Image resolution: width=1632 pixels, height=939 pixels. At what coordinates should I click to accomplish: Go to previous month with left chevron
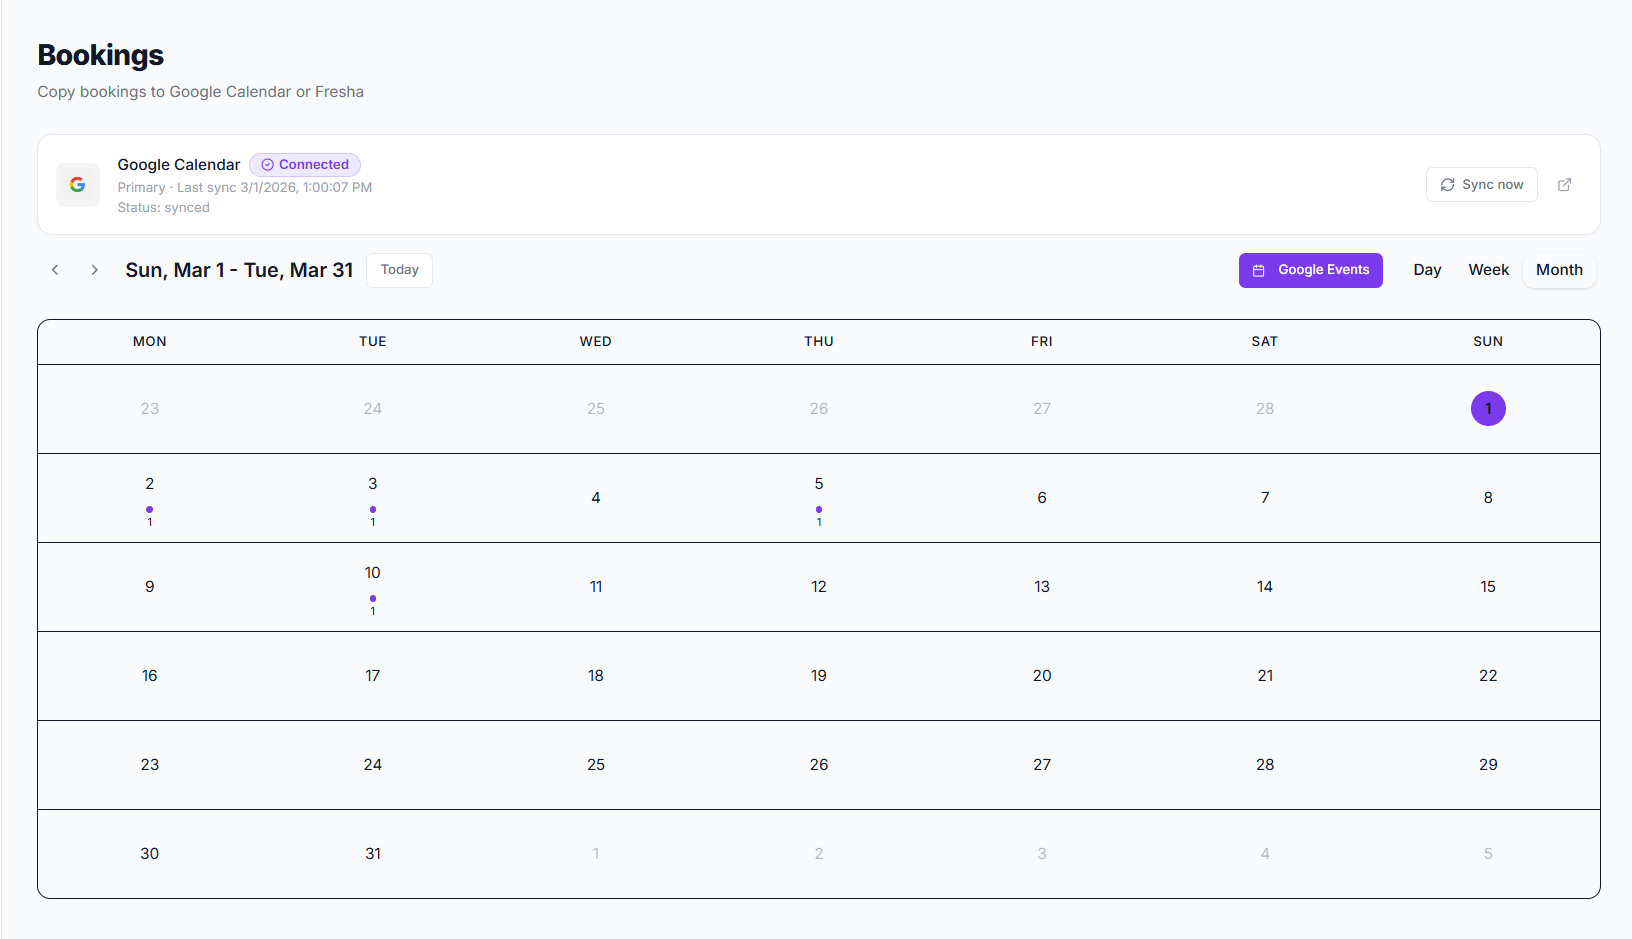(55, 269)
